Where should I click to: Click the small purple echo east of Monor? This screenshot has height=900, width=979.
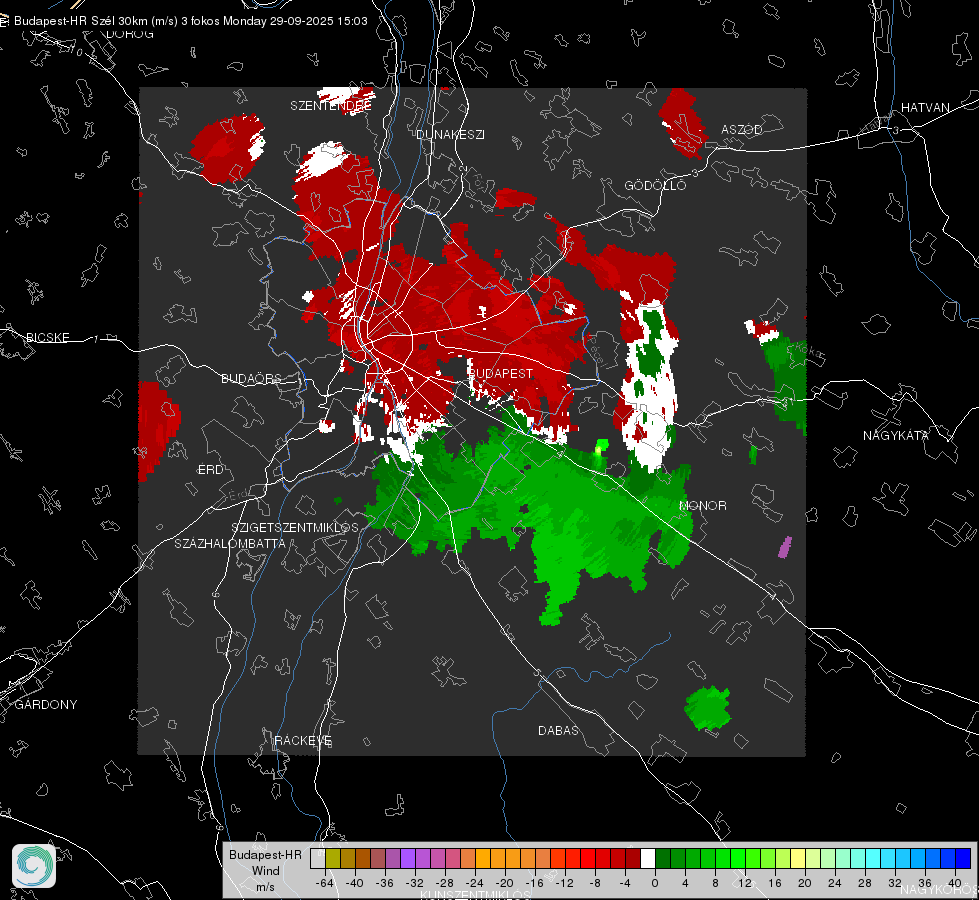click(785, 547)
